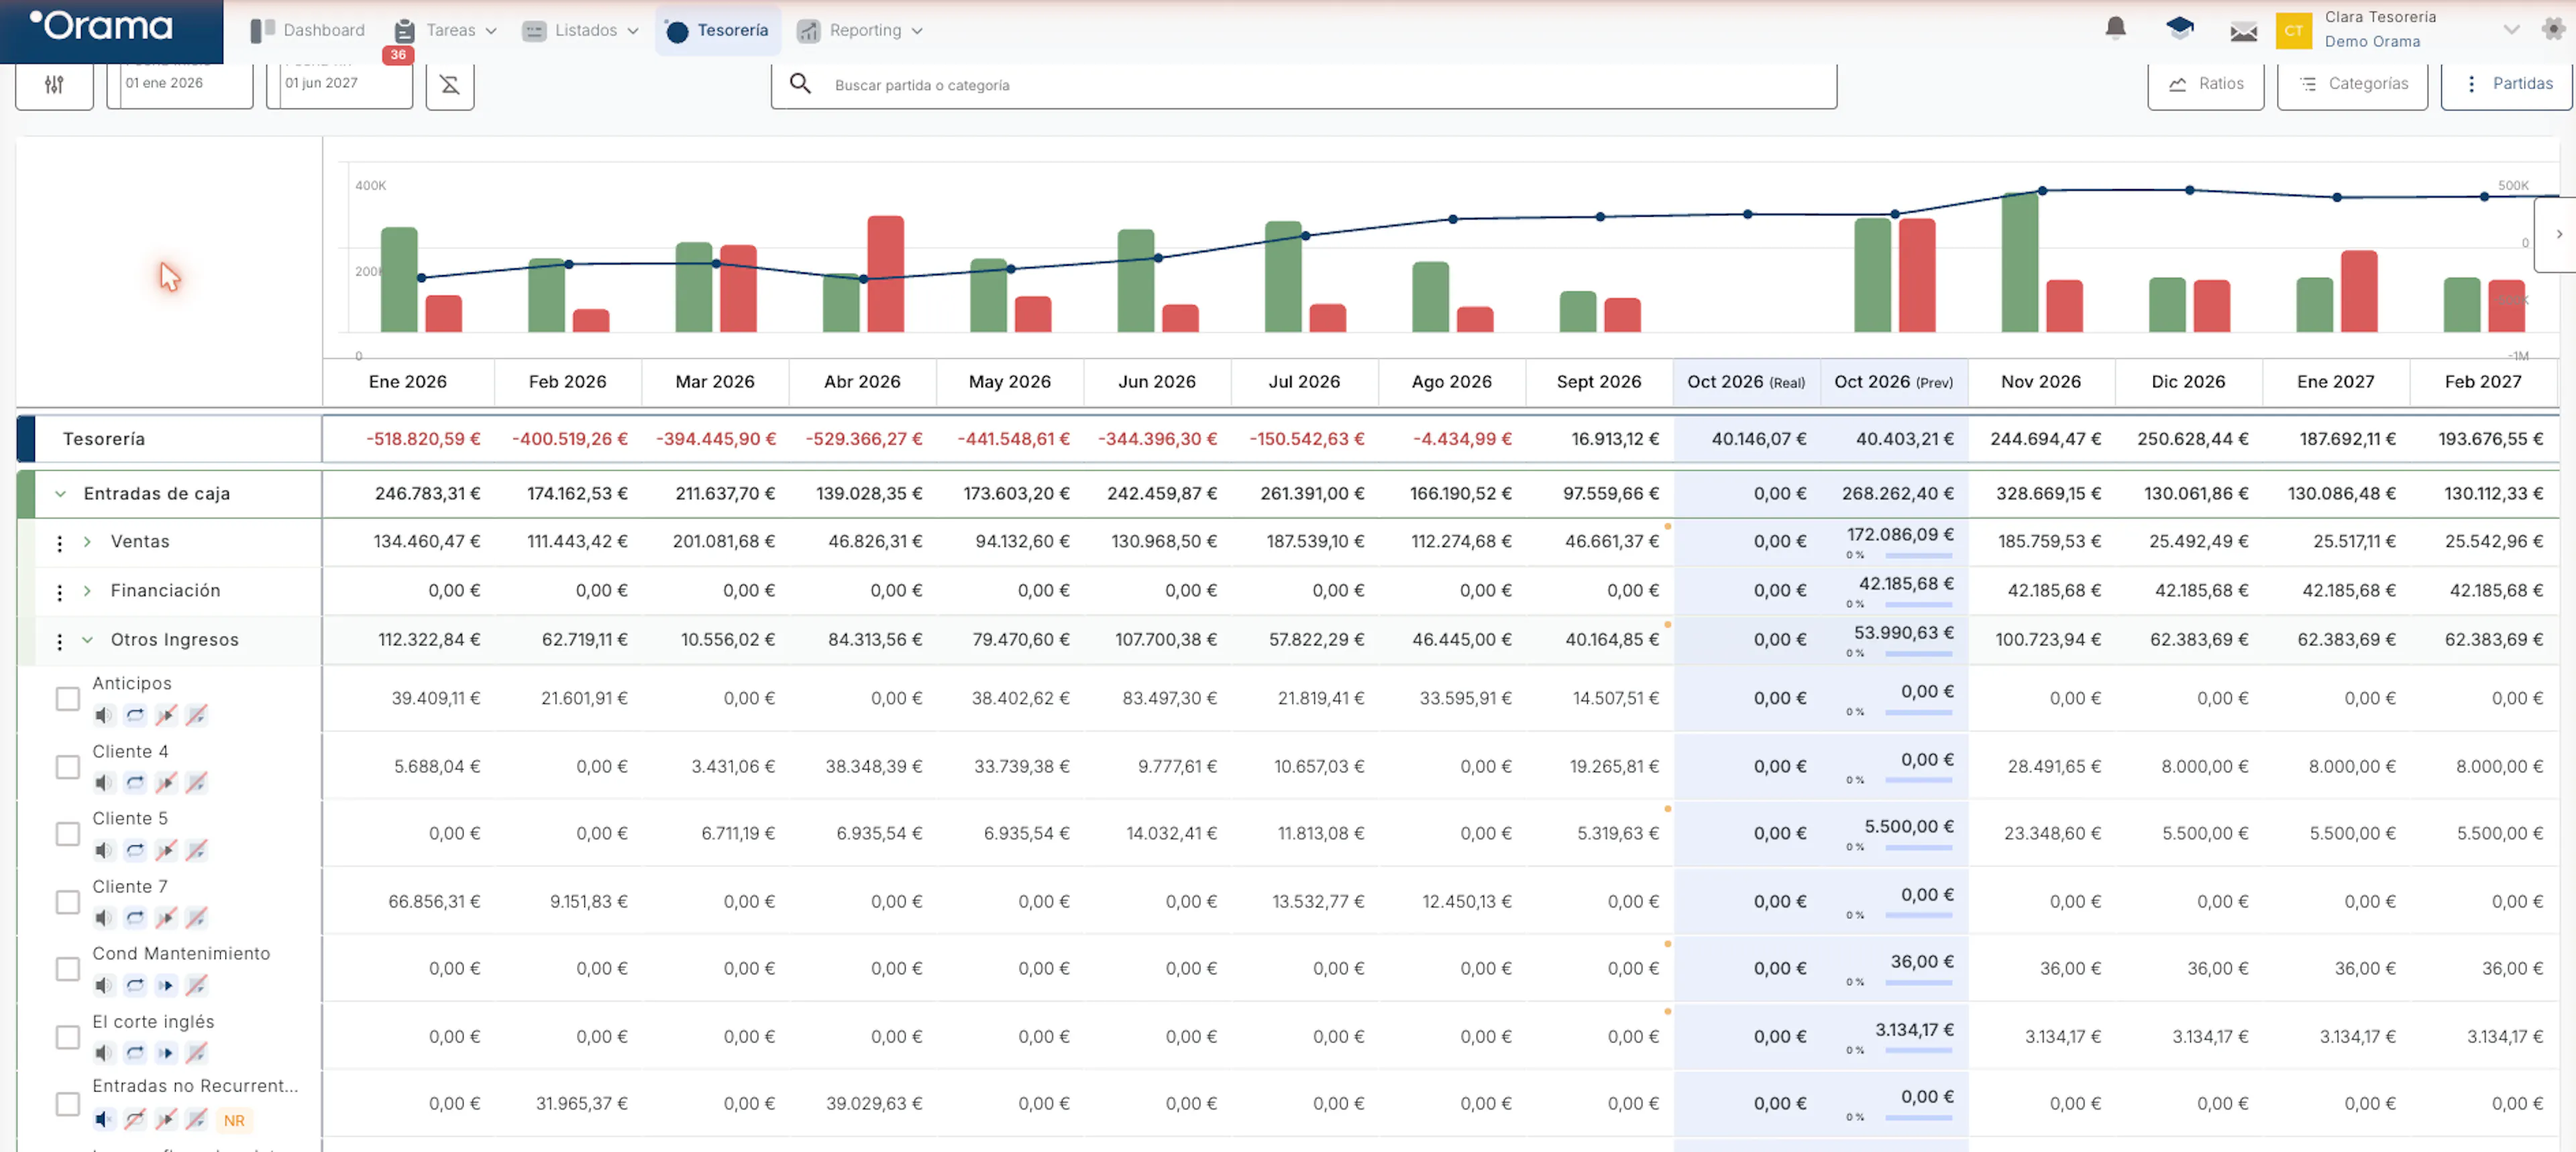Screen dimensions: 2576x1152
Task: Open the Tareas menu
Action: 445,30
